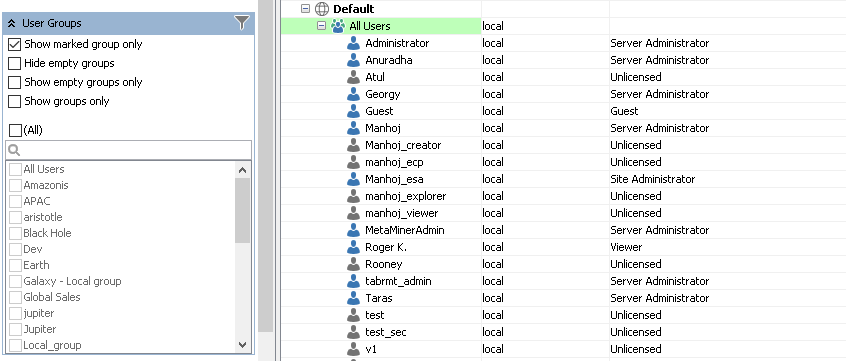Image resolution: width=846 pixels, height=361 pixels.
Task: Click the All Users group icon
Action: [338, 25]
